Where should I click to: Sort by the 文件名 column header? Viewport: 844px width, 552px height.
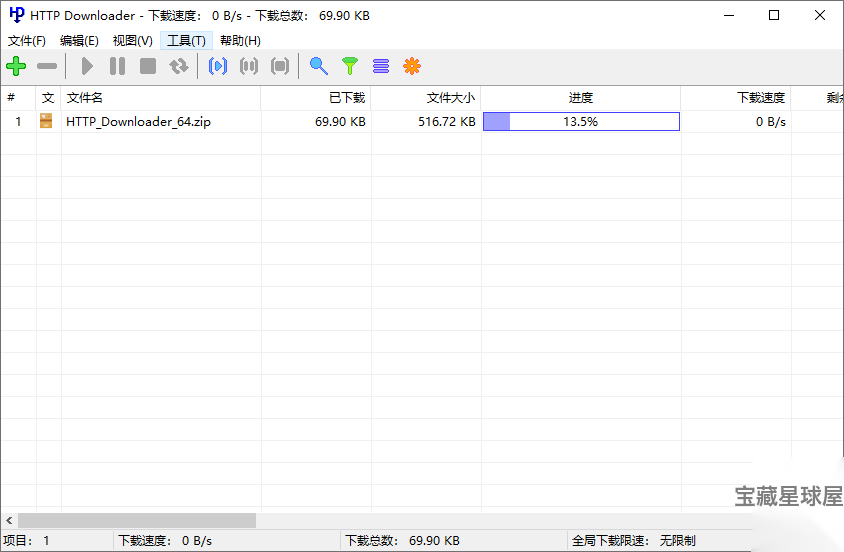coord(160,98)
